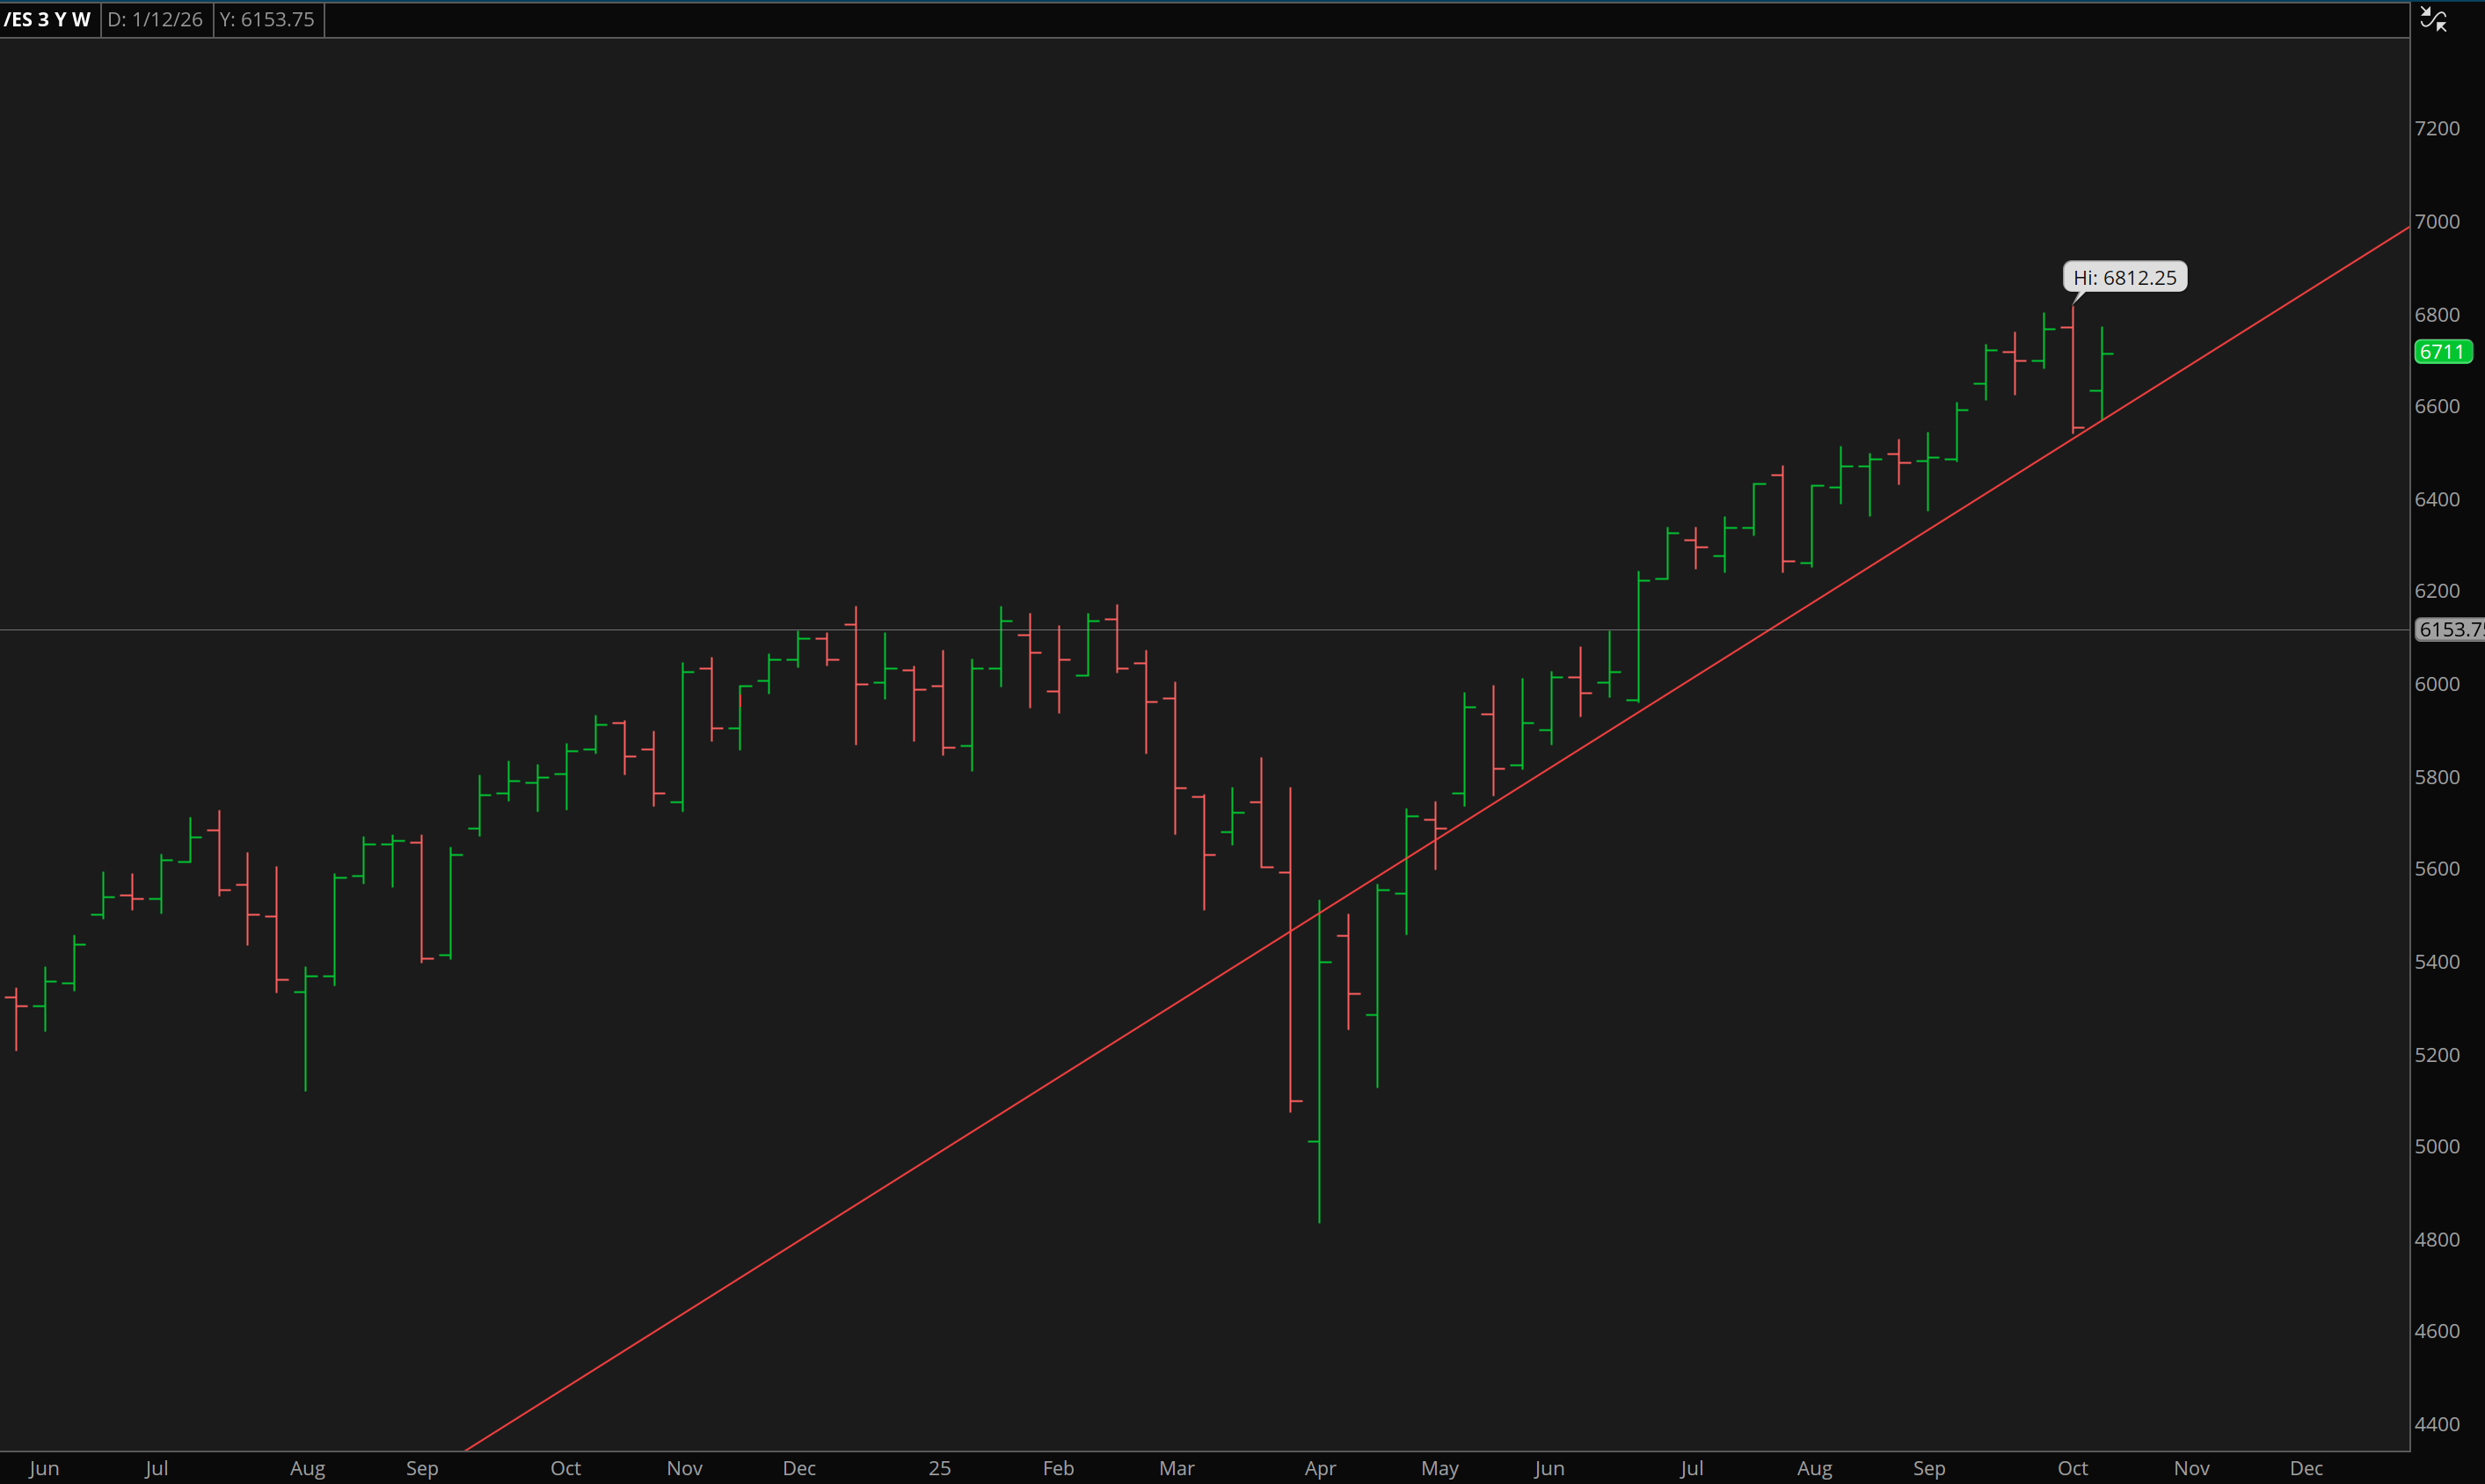The width and height of the screenshot is (2485, 1484).
Task: Click the April low weekly bar near 4800
Action: pyautogui.click(x=1319, y=1100)
